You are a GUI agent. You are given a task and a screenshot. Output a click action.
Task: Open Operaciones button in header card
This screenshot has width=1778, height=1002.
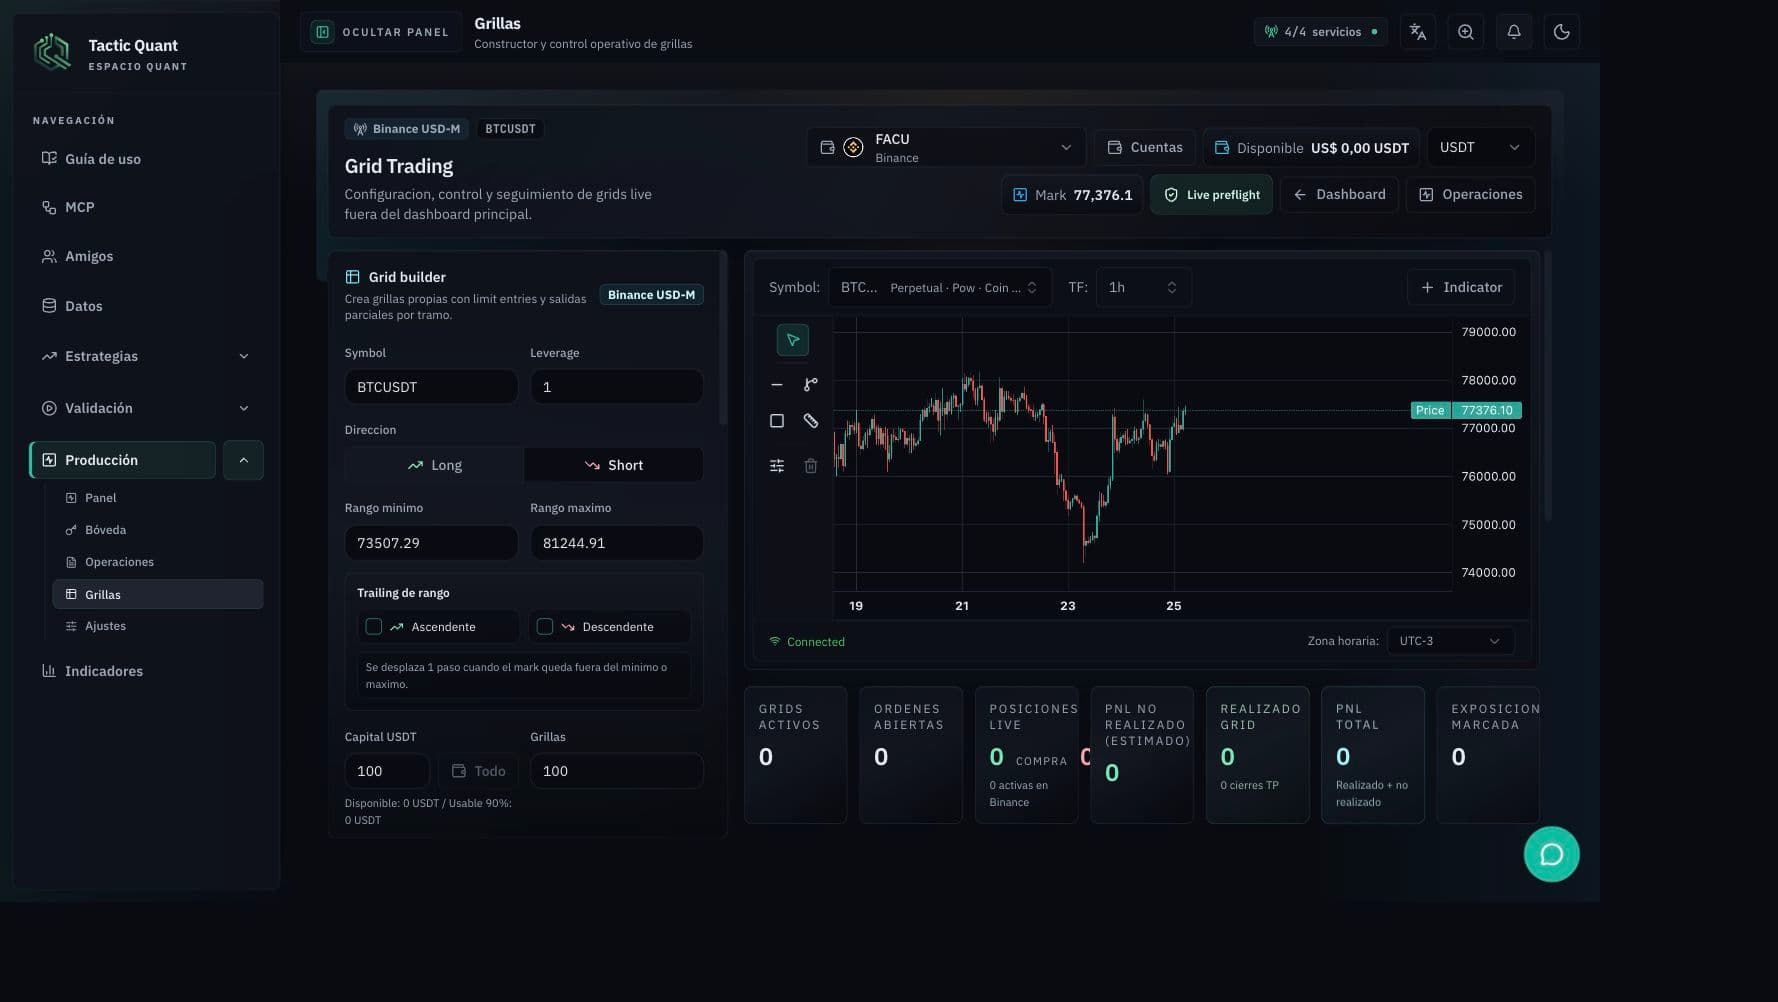(1471, 195)
